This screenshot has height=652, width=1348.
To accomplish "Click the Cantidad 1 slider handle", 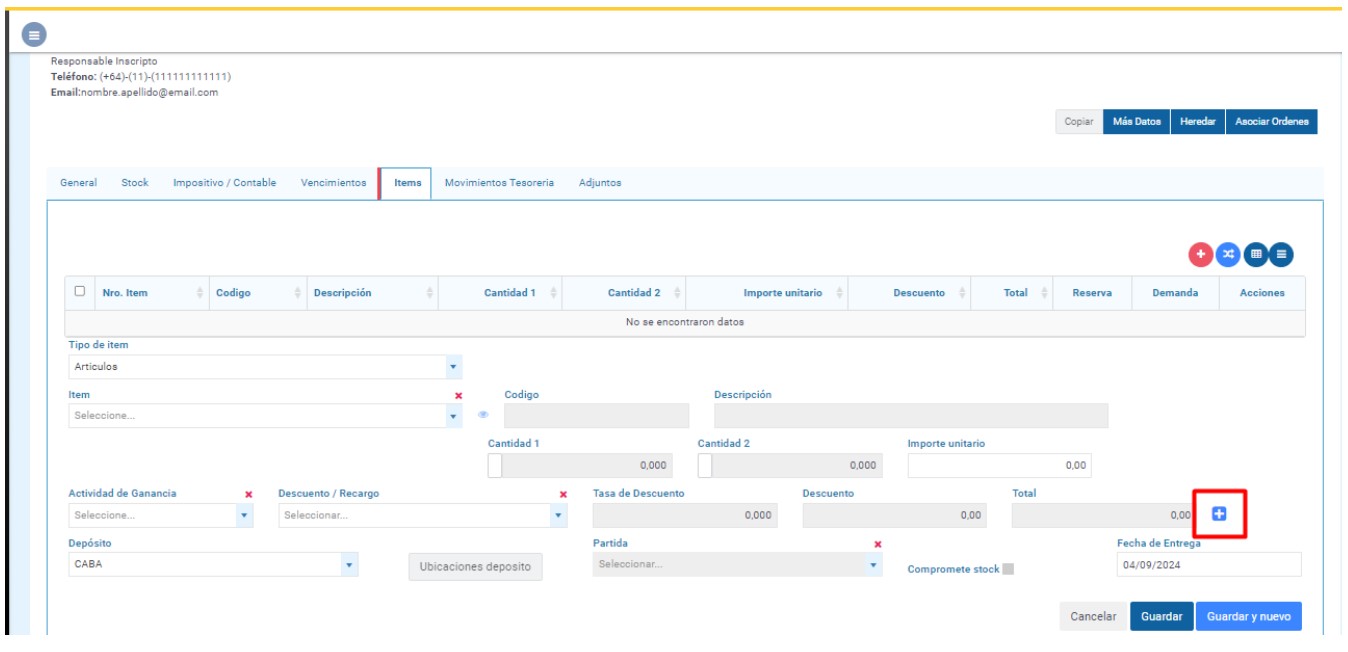I will 495,465.
